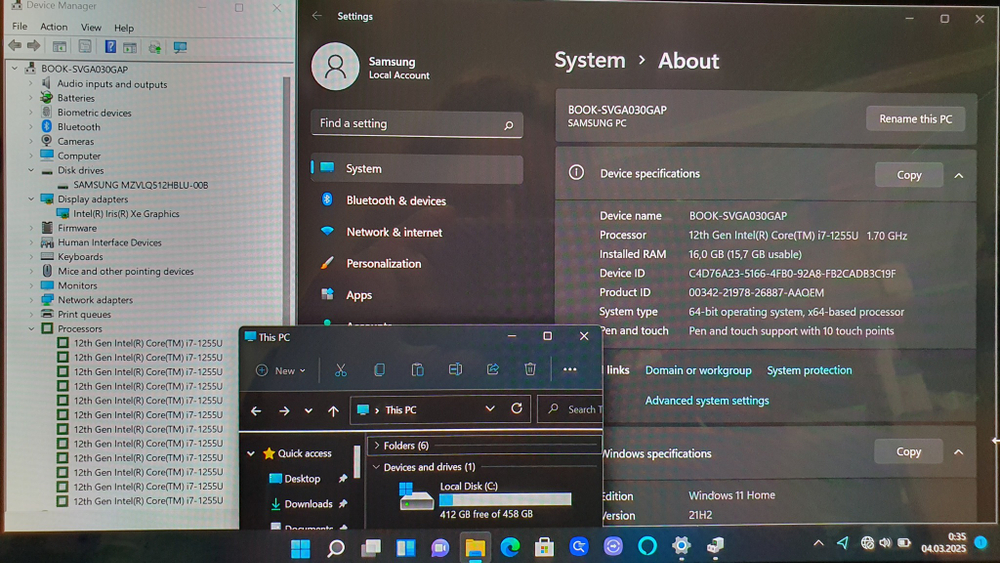
Task: Click the Cut scissors icon in This PC toolbar
Action: tap(340, 370)
